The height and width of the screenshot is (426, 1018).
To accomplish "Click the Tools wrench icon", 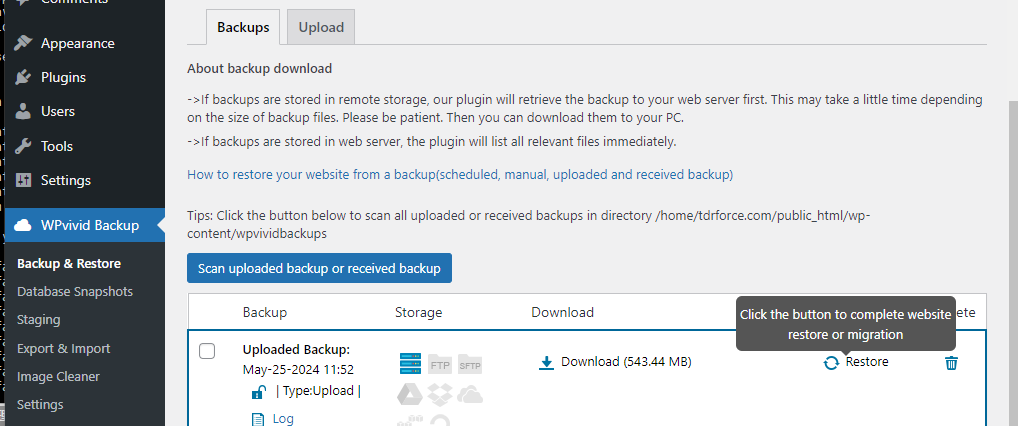I will [24, 146].
